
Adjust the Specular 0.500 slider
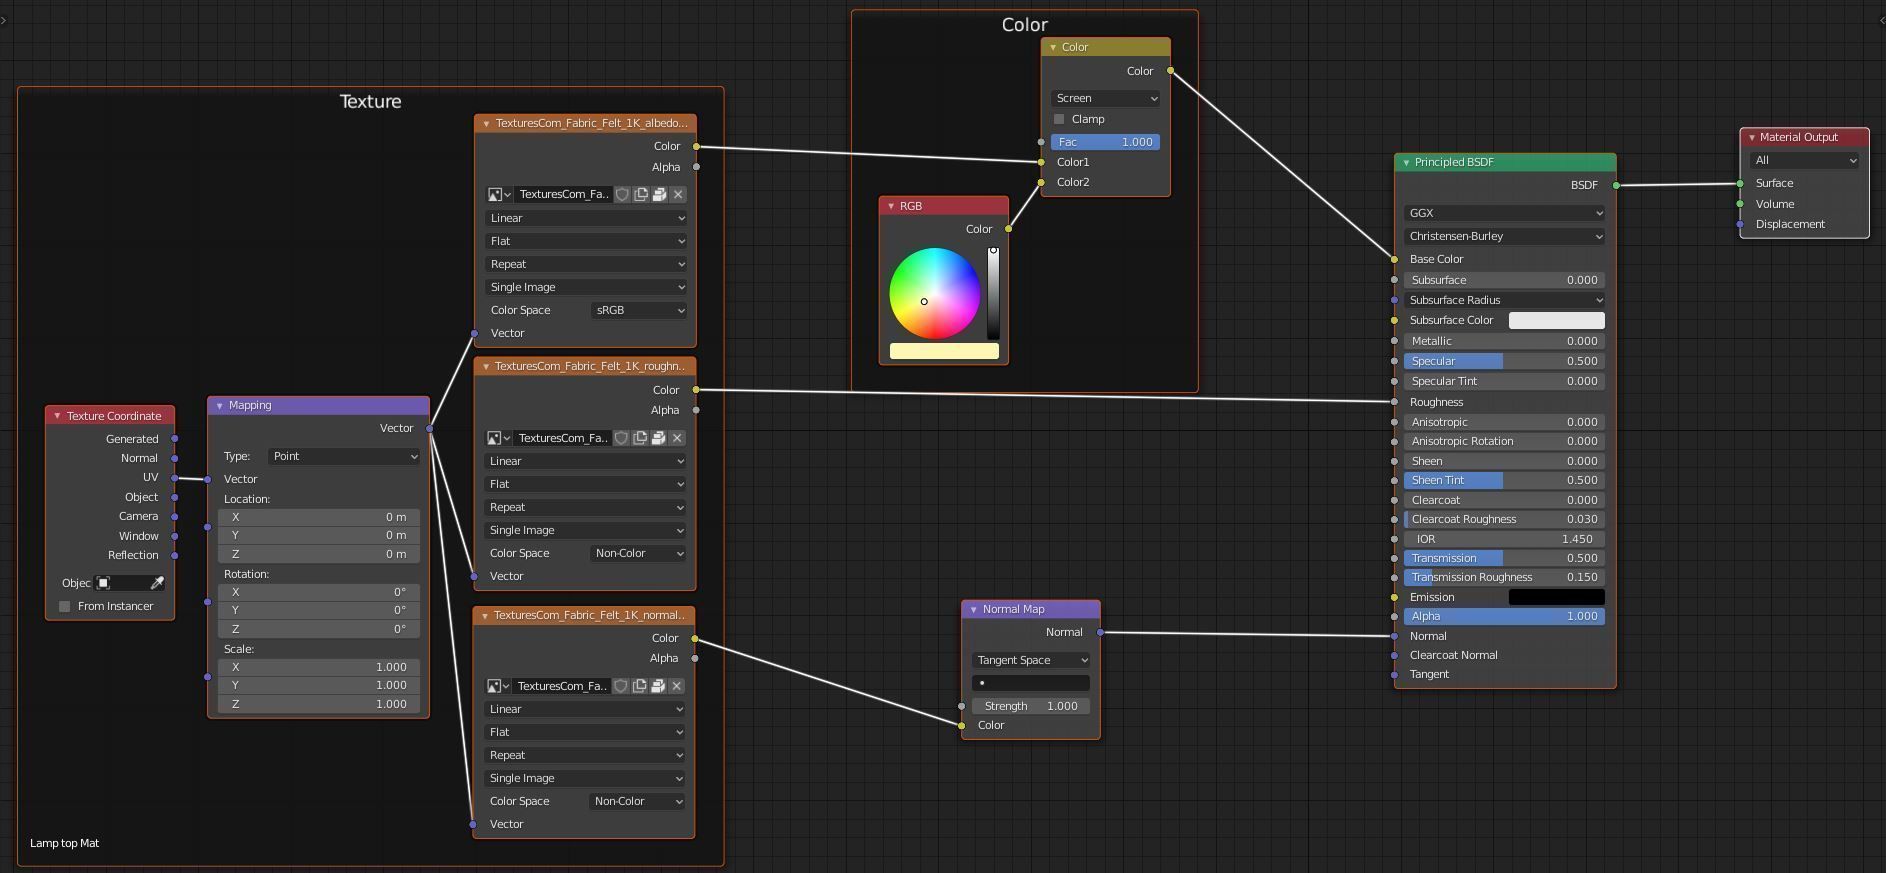1504,361
